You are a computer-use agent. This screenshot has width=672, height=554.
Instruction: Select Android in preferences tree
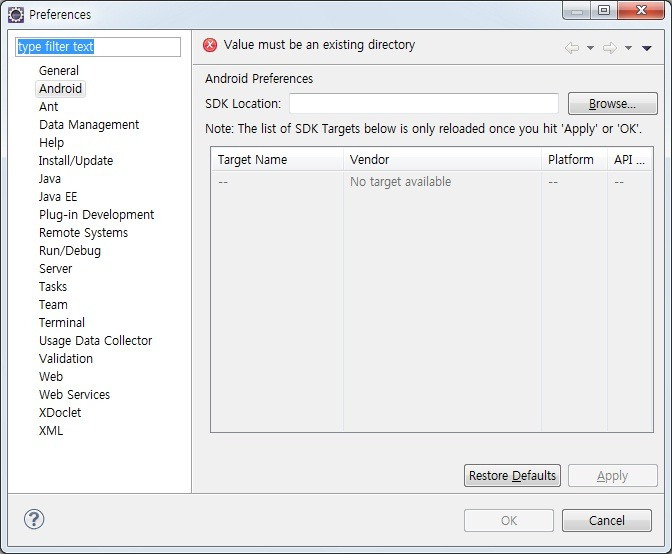coord(60,89)
